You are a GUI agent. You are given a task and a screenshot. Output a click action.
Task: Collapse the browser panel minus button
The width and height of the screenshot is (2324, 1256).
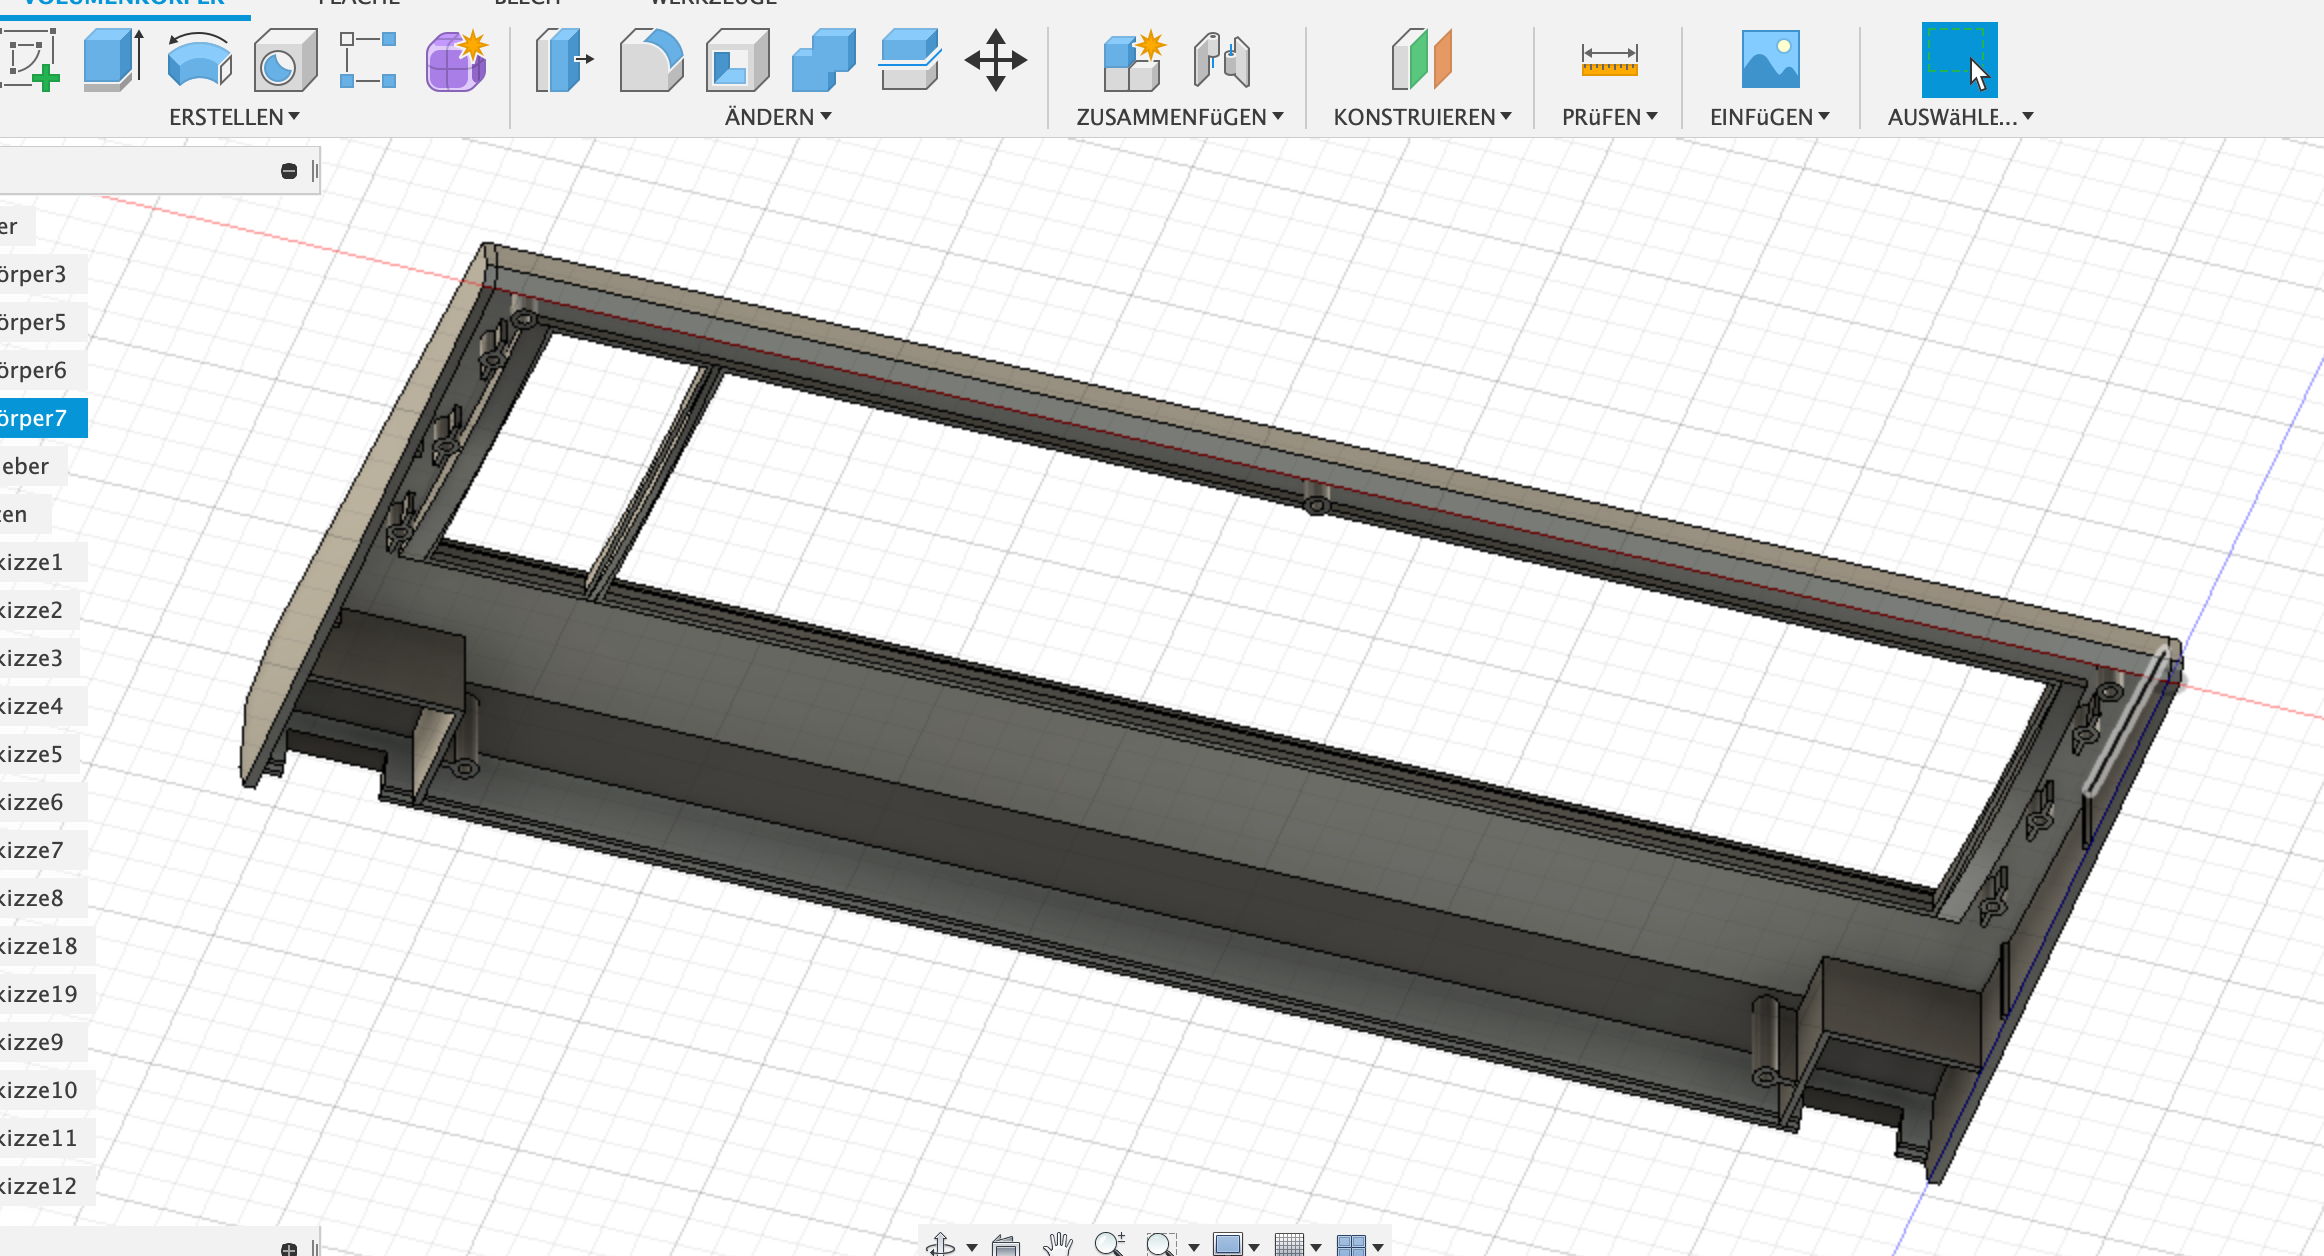289,171
